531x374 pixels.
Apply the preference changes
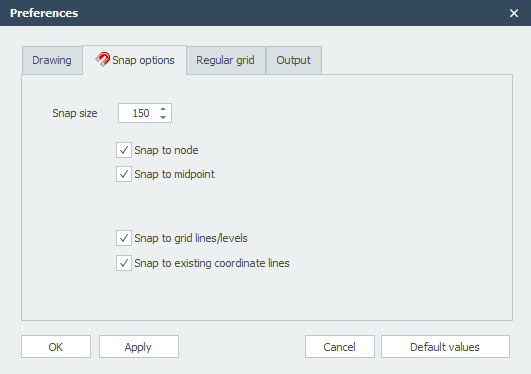tap(139, 347)
